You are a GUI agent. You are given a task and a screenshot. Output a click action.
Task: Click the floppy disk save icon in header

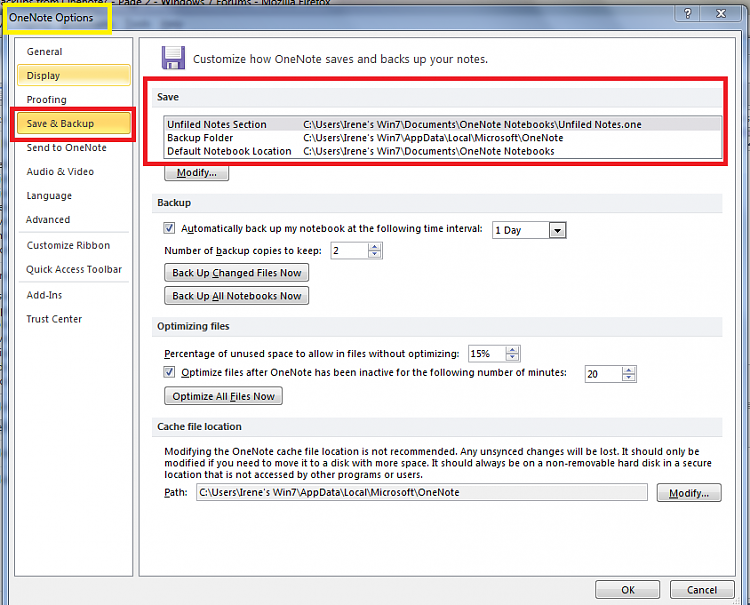point(173,58)
